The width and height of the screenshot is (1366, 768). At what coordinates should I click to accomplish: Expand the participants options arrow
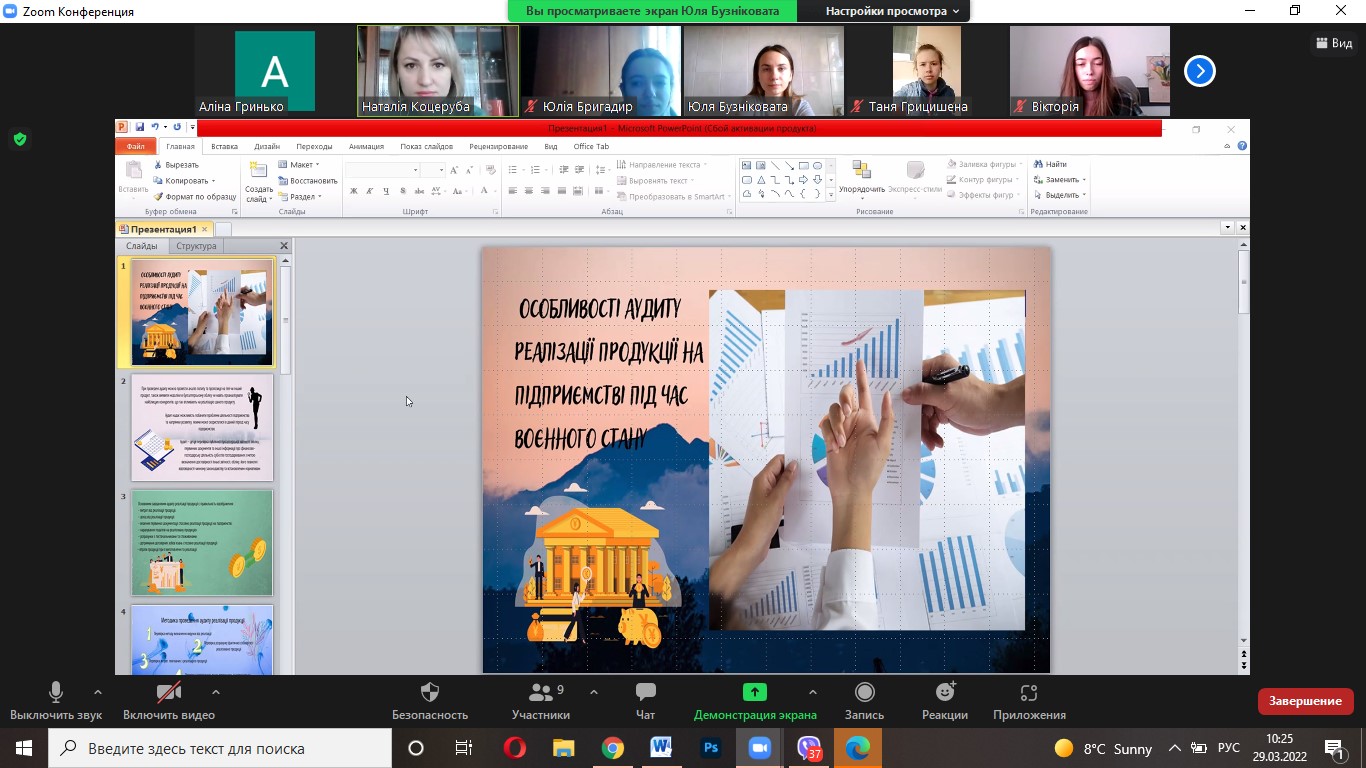(594, 692)
